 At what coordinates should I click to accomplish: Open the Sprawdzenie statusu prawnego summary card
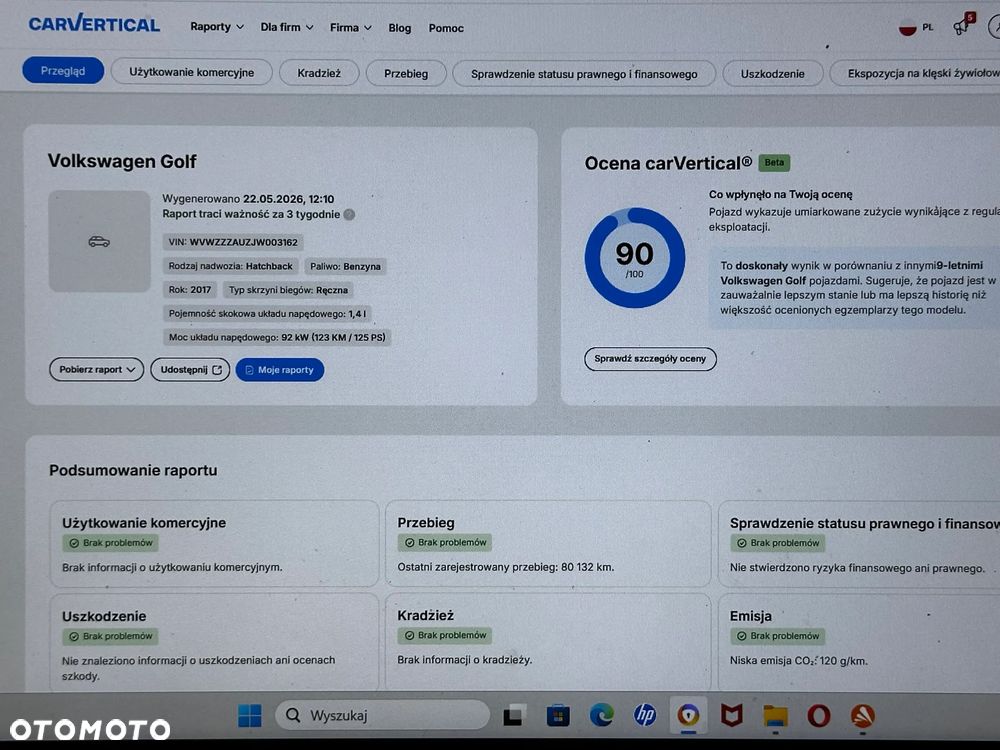click(858, 543)
